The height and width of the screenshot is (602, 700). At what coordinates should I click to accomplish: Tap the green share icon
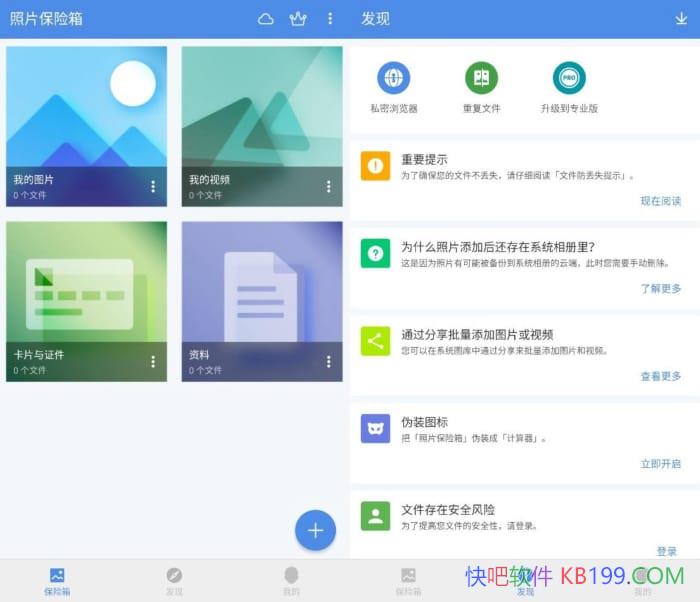(375, 341)
